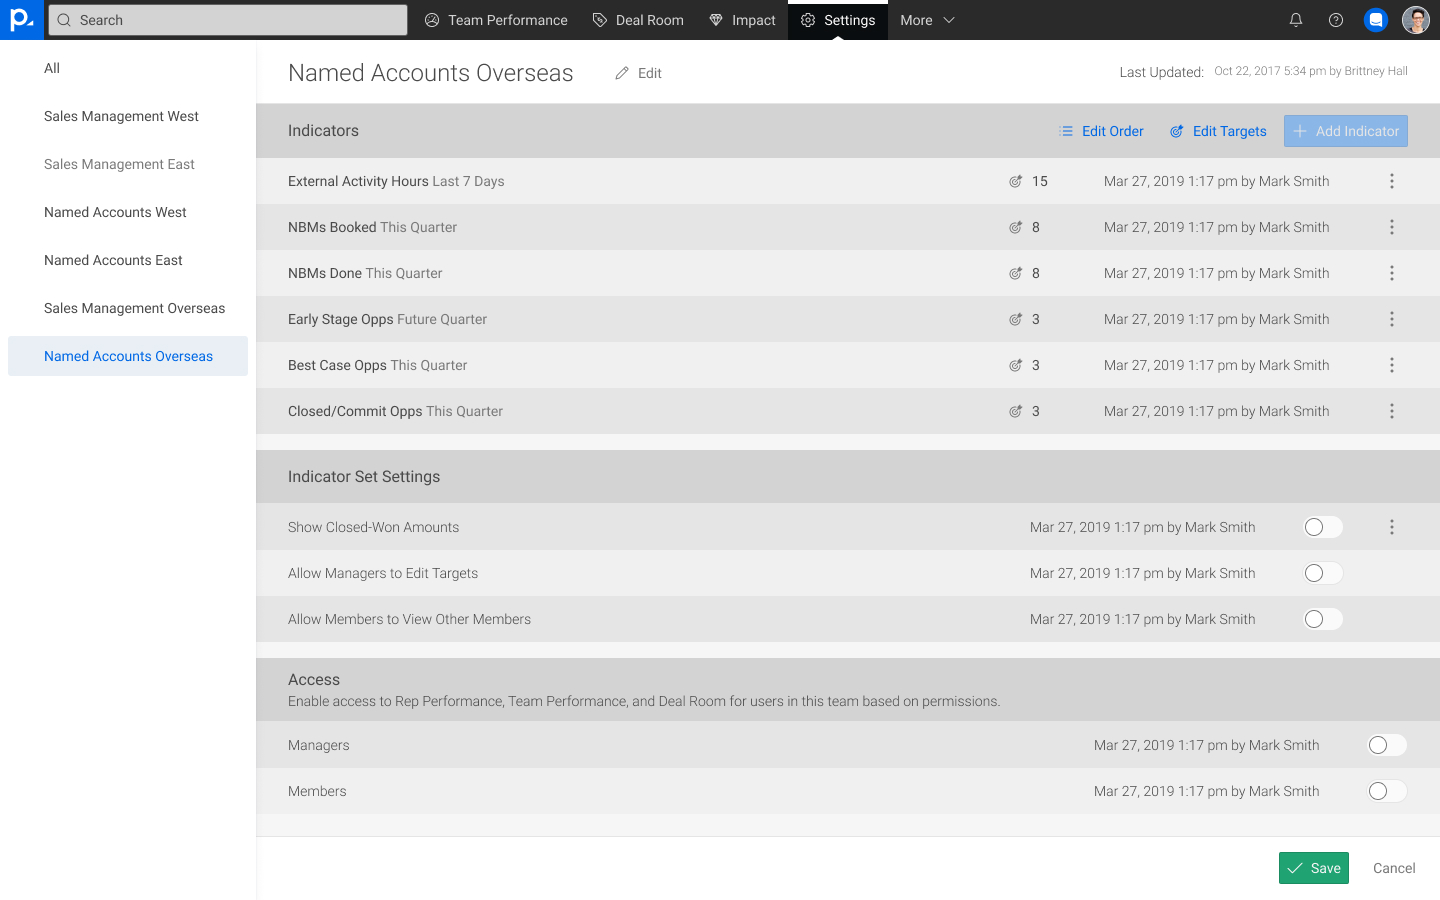Open options menu for Best Case Opps
1440x900 pixels.
[x=1391, y=365]
